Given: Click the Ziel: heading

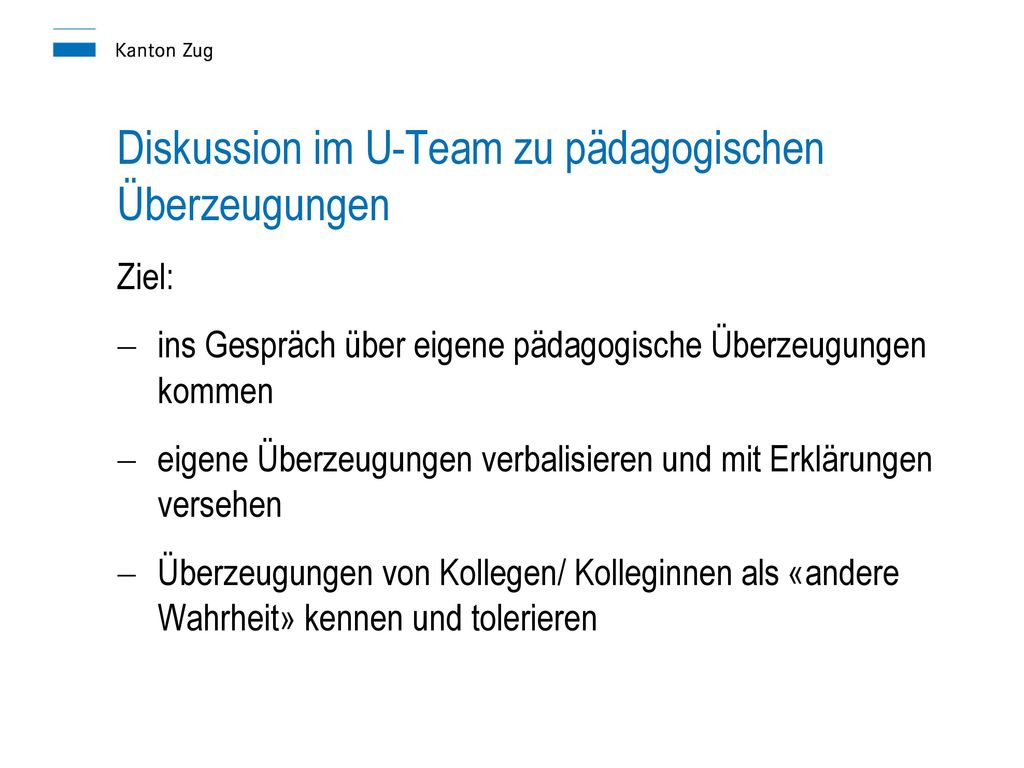Looking at the screenshot, I should tap(145, 276).
